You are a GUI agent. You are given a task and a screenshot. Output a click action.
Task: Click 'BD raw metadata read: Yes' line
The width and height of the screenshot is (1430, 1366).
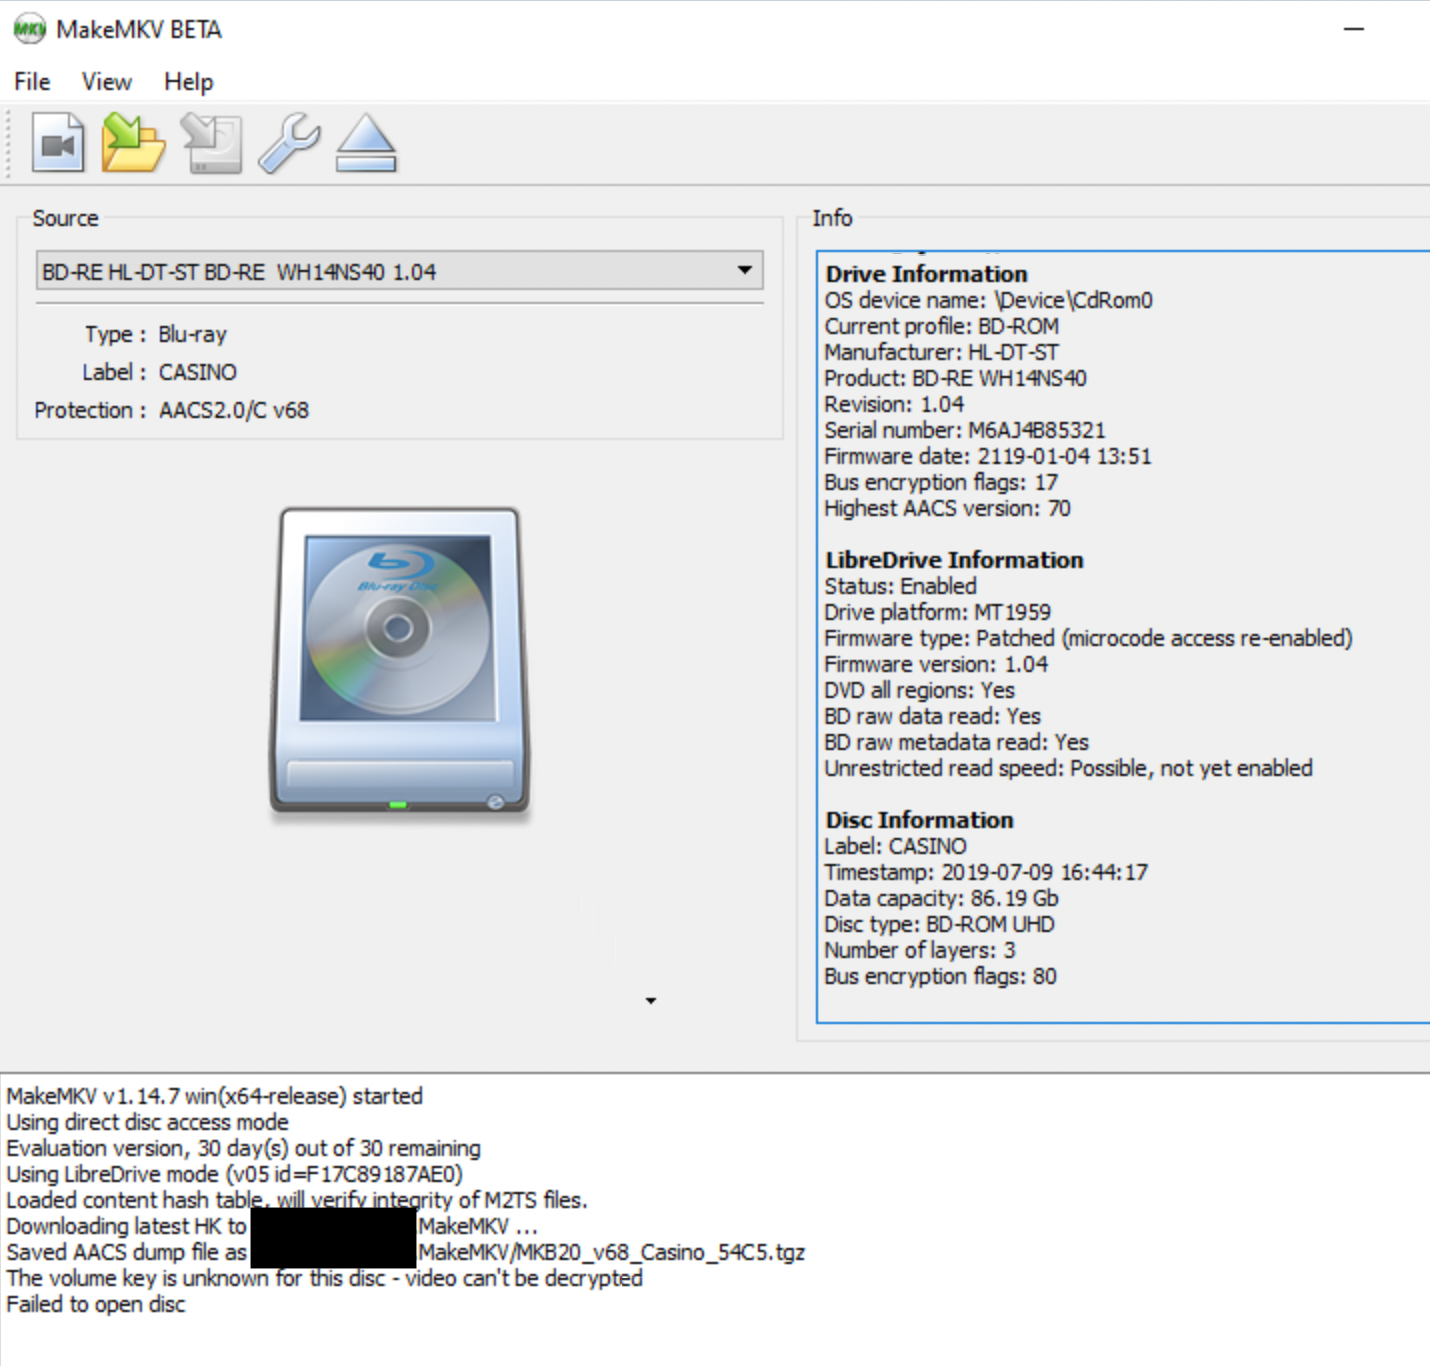click(x=956, y=742)
